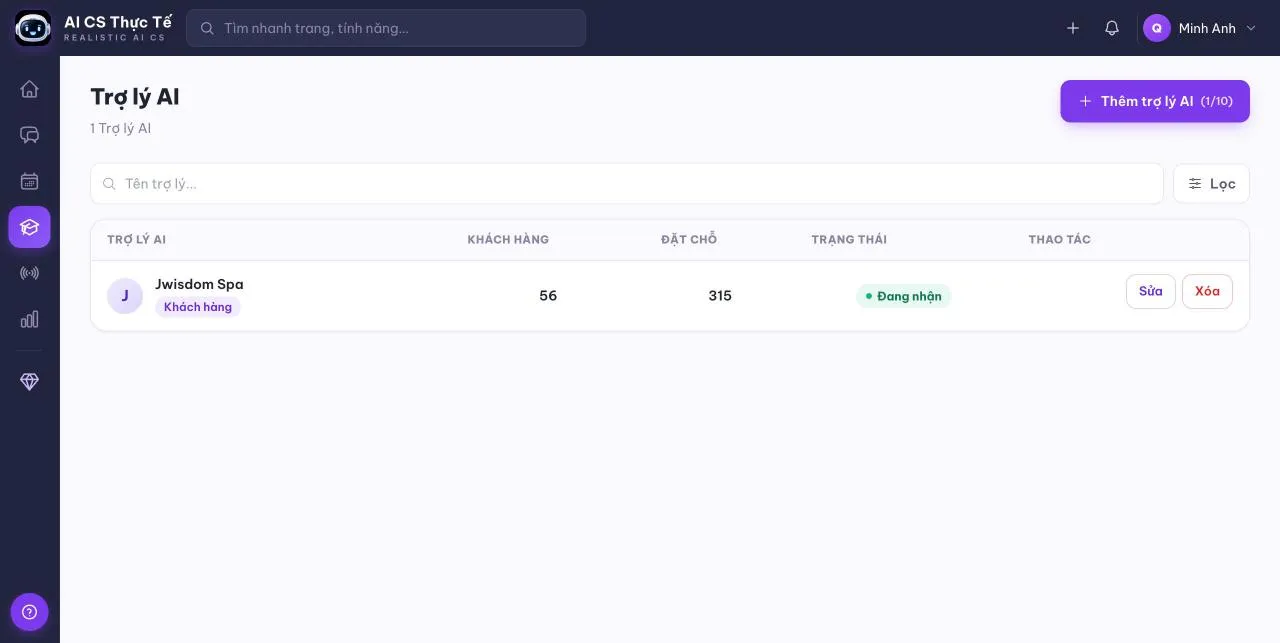
Task: Click the Khách hàng tag on Jwisdom Spa
Action: [198, 307]
